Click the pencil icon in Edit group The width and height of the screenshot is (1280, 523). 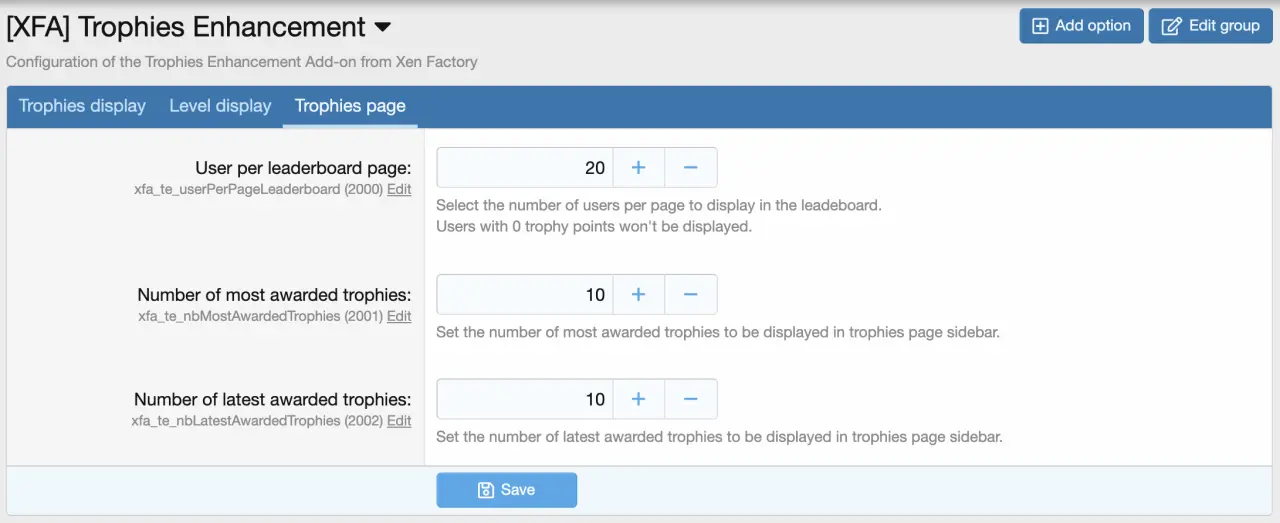[x=1172, y=26]
